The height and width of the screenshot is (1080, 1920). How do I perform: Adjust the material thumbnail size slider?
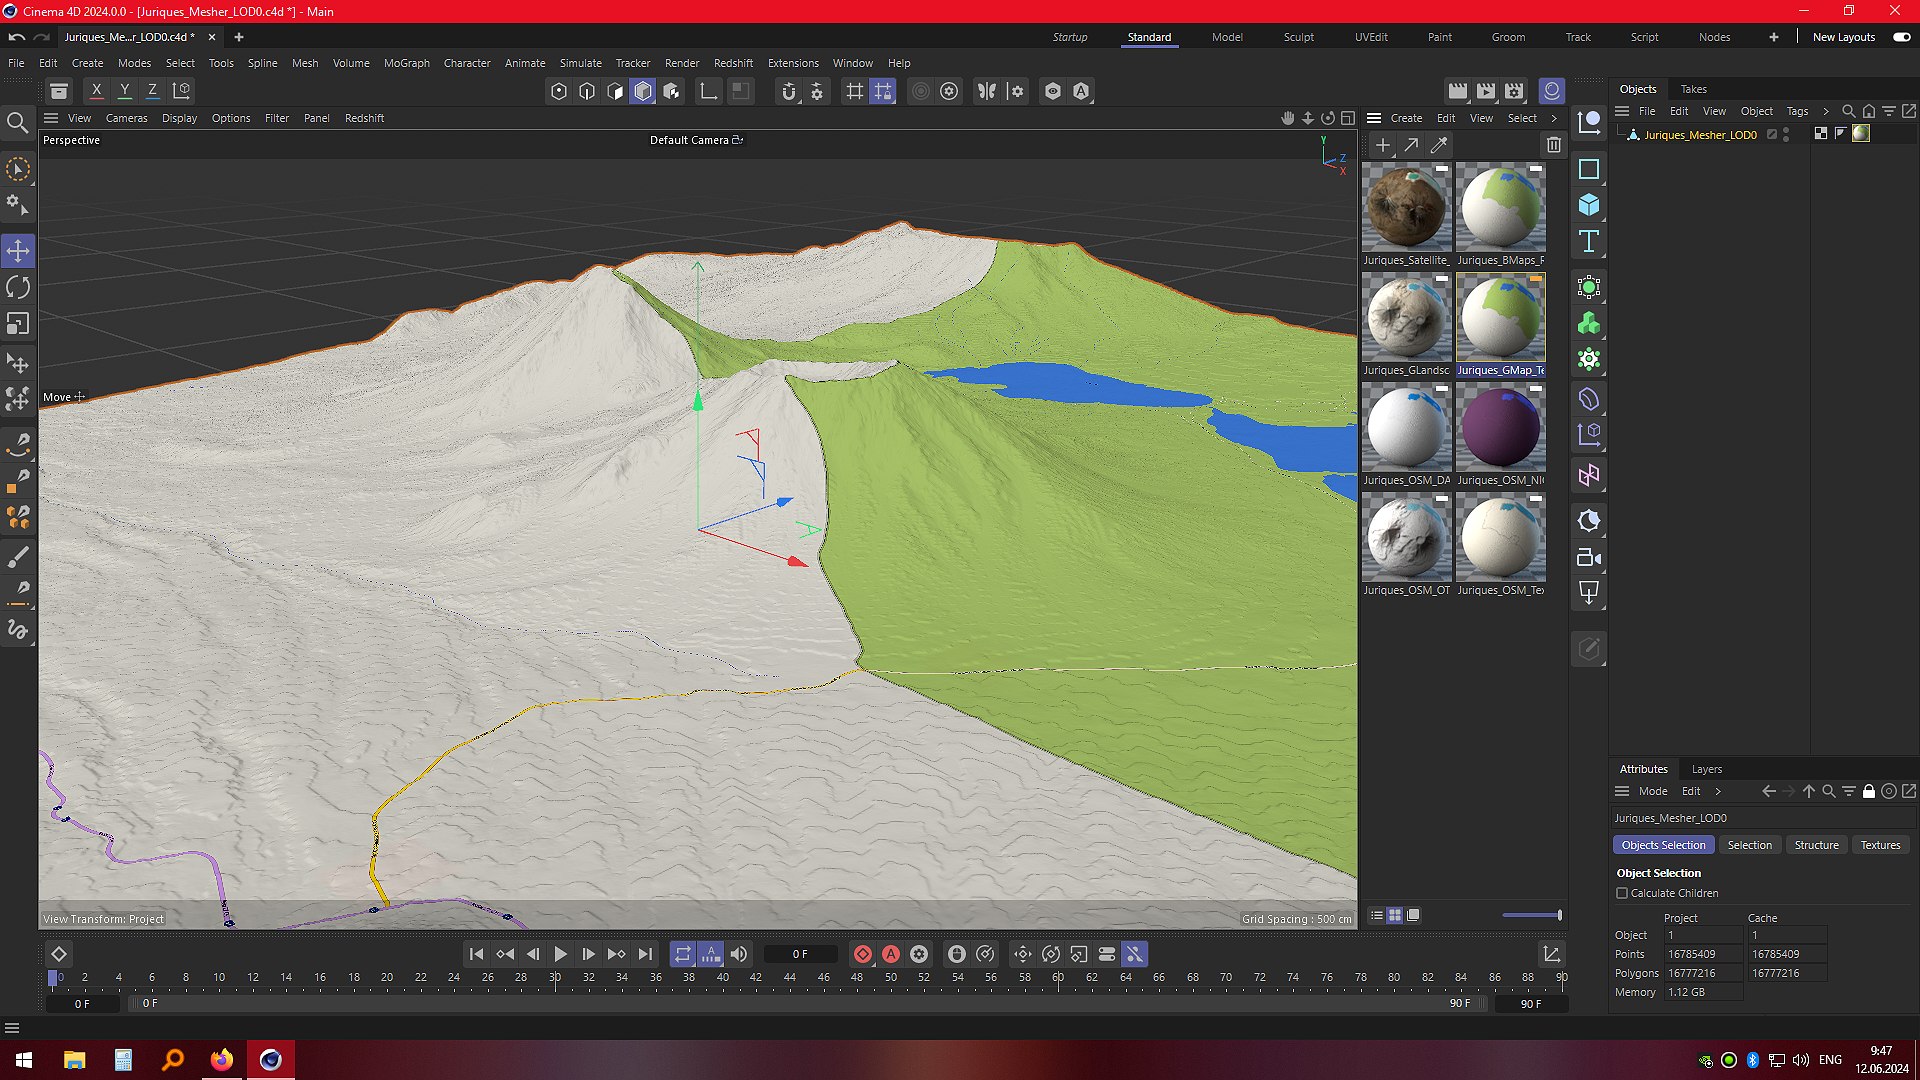coord(1532,915)
